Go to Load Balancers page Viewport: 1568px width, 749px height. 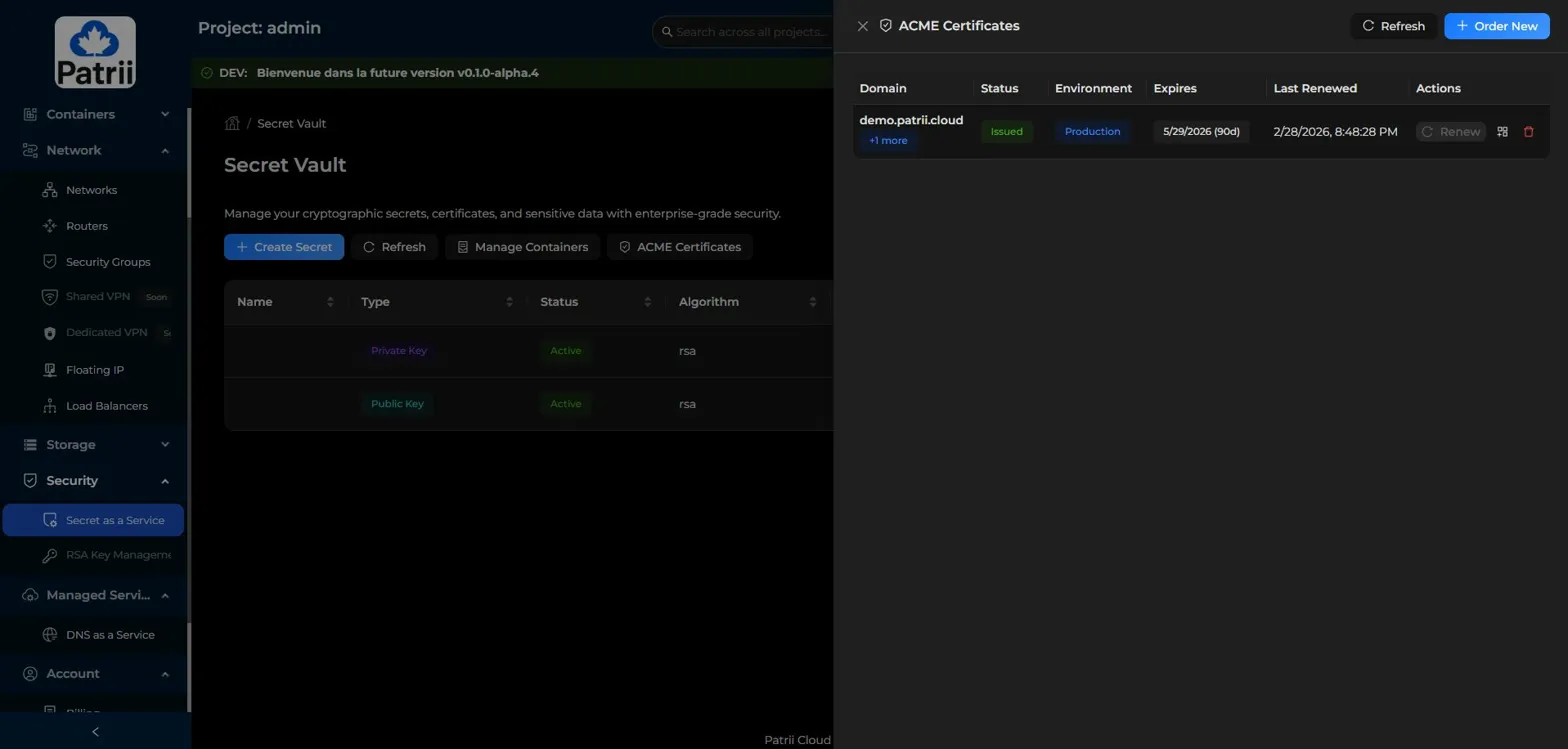106,406
